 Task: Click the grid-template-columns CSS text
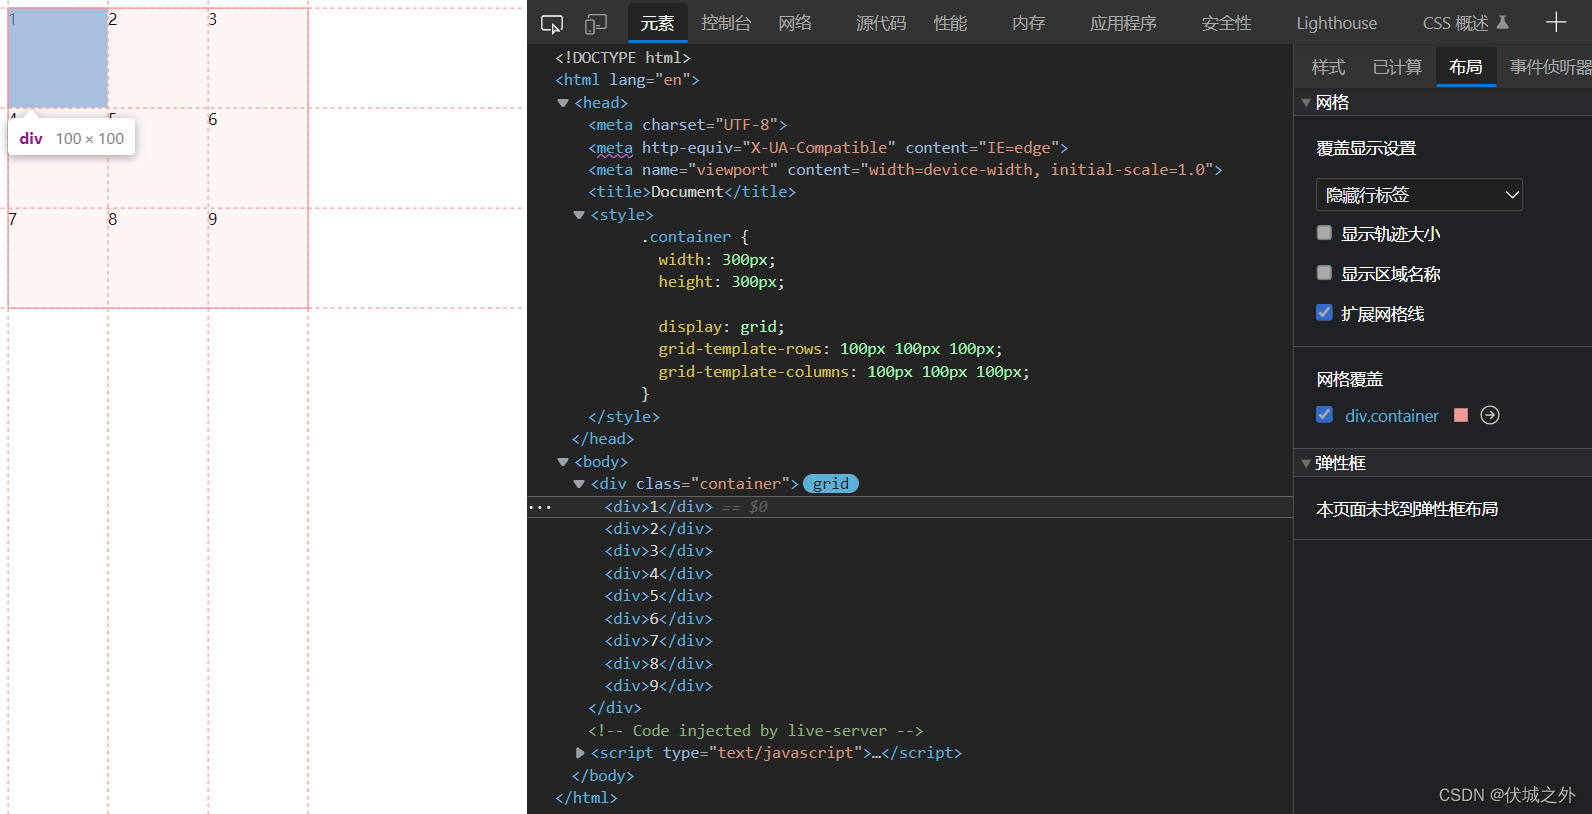click(x=844, y=372)
